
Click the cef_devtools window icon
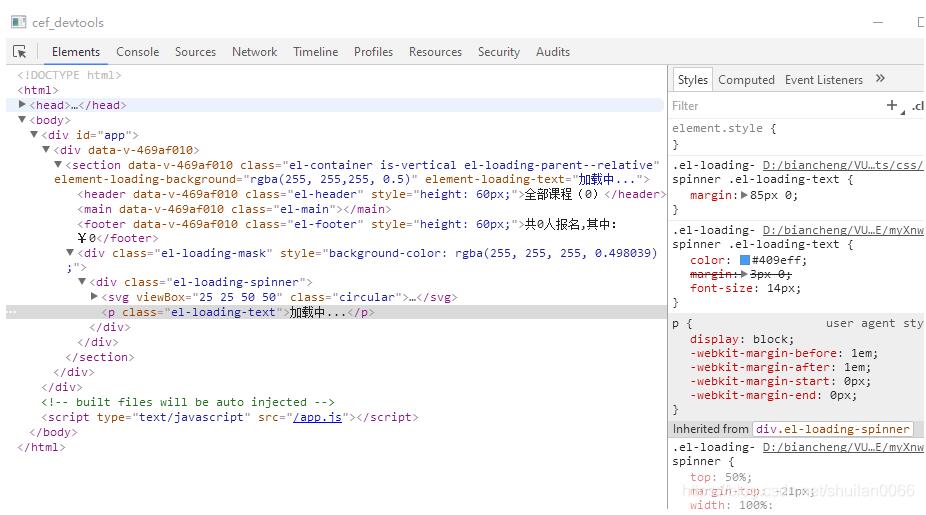click(x=18, y=22)
